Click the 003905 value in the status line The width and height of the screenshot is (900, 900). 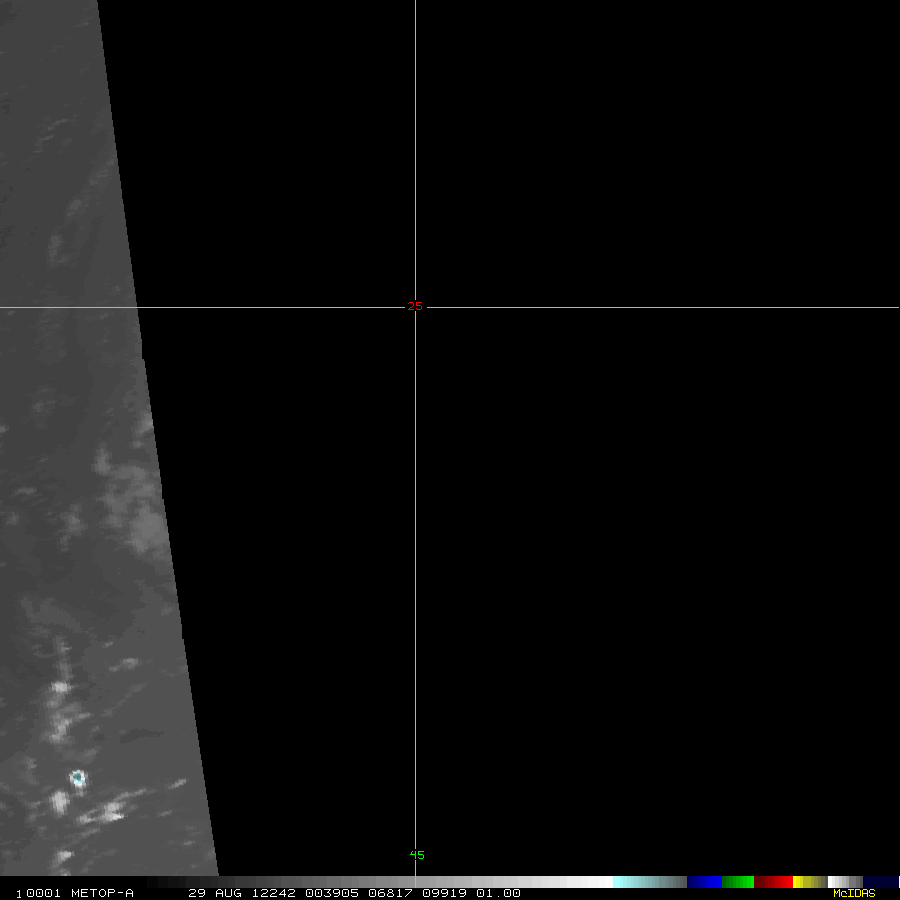330,893
